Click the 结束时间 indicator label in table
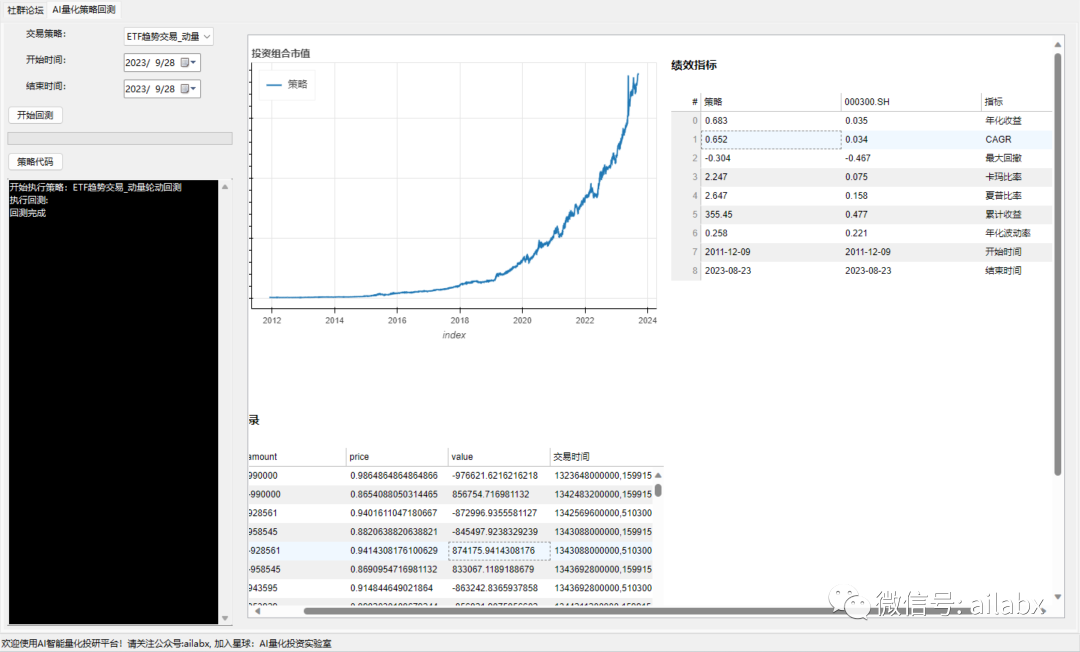 (1003, 271)
